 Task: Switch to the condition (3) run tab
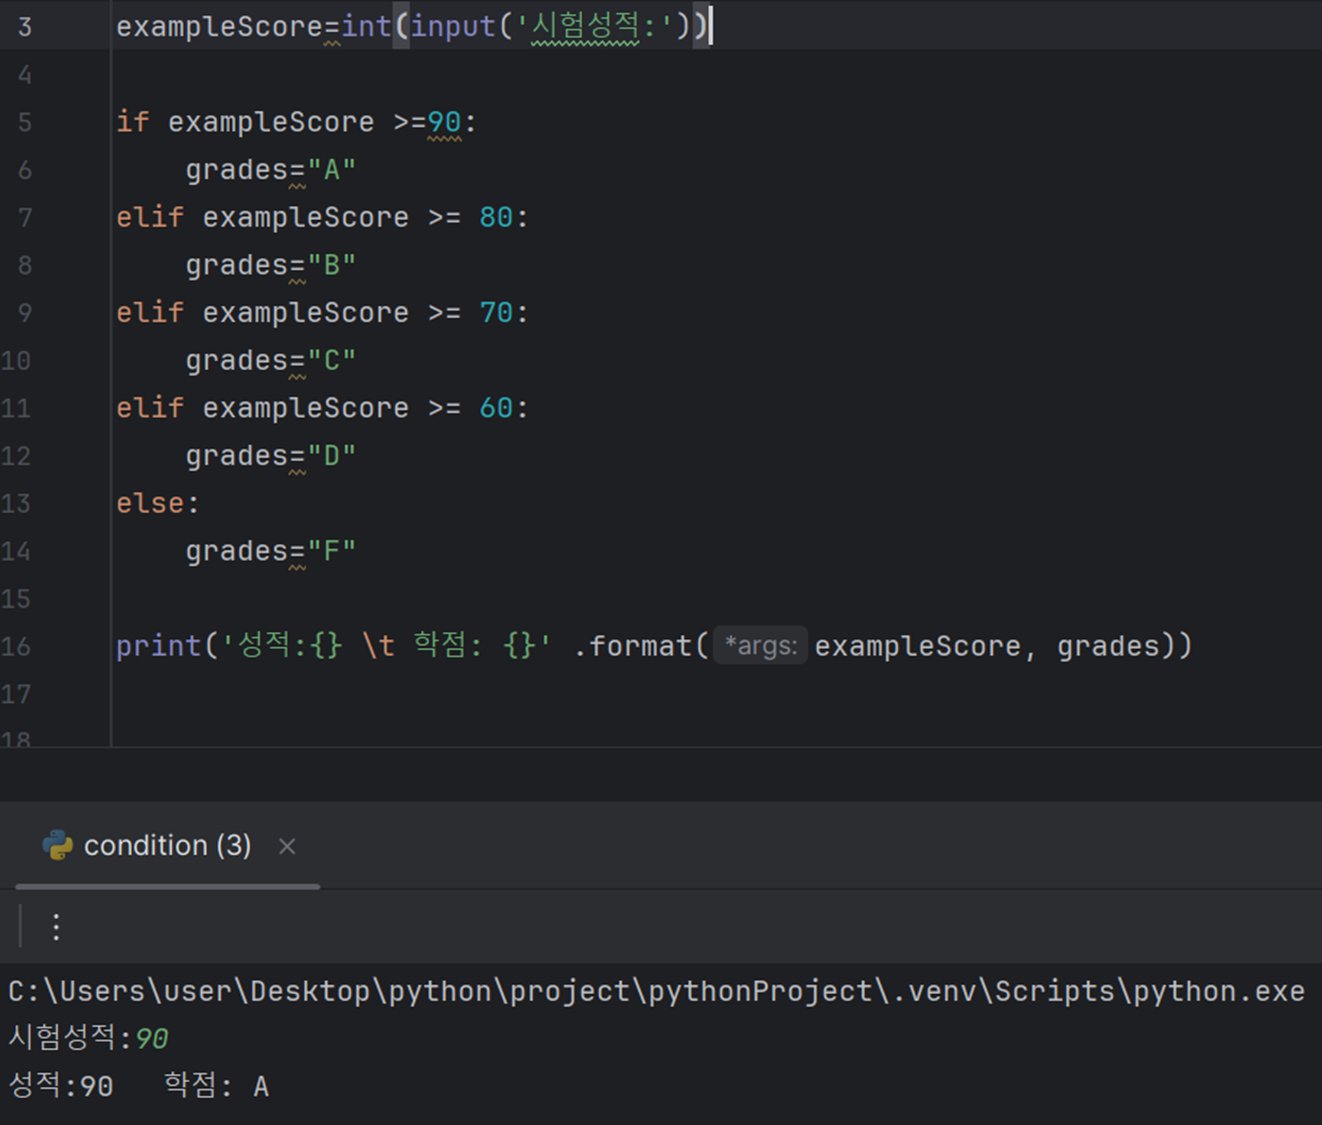pyautogui.click(x=167, y=845)
